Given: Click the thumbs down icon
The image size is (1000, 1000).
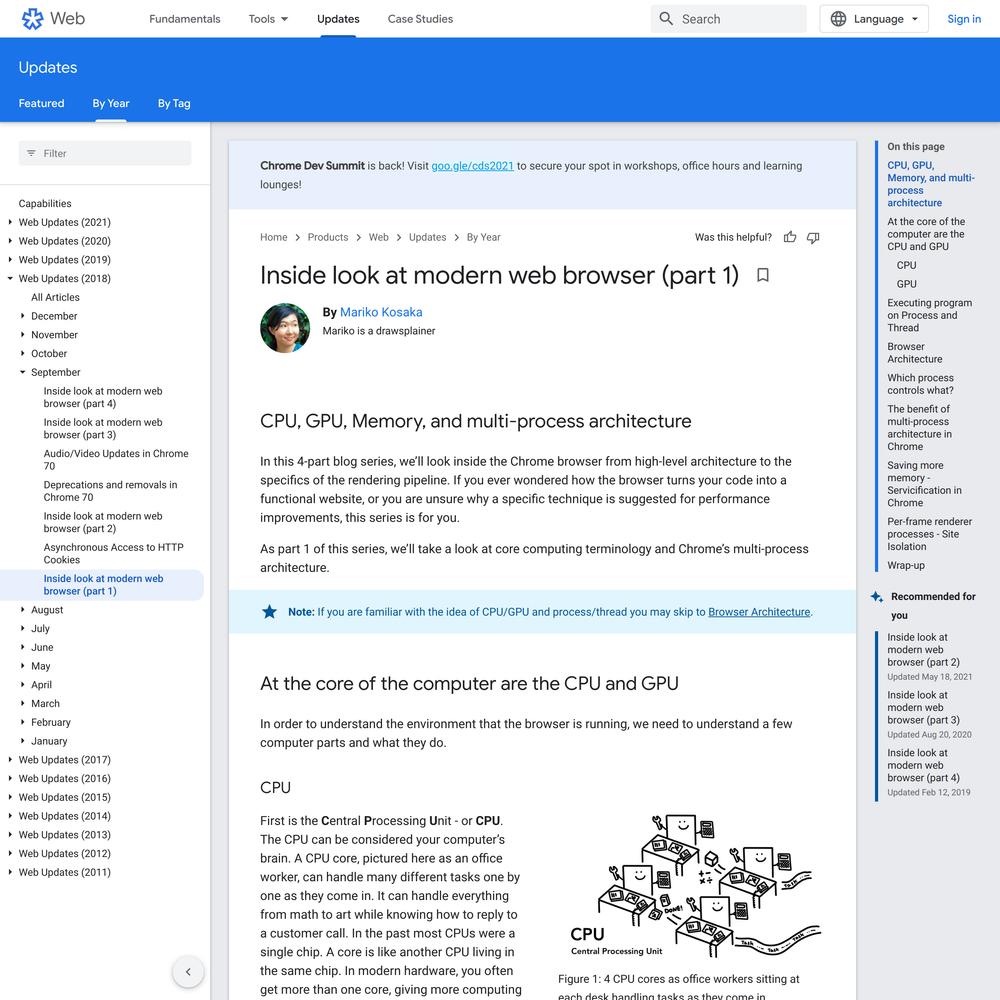Looking at the screenshot, I should tap(813, 237).
